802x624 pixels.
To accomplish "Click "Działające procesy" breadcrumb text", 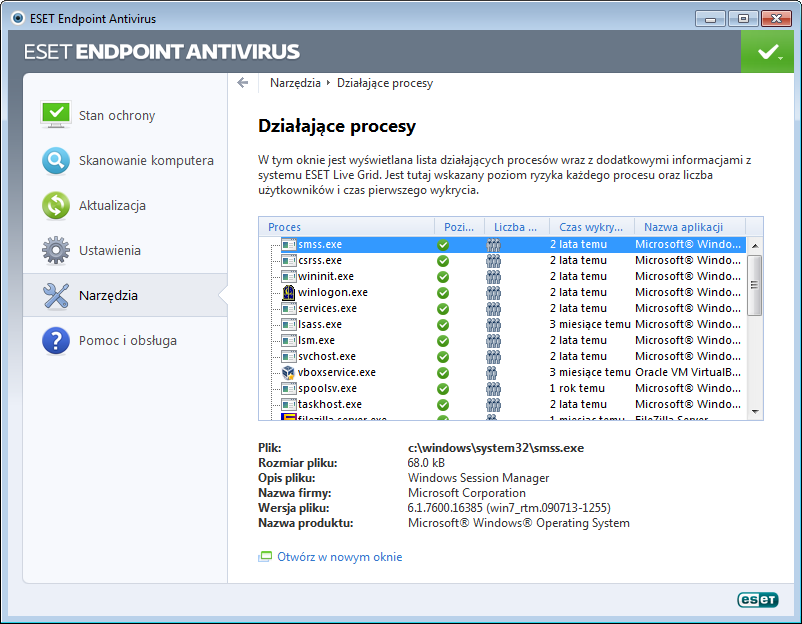I will point(385,83).
